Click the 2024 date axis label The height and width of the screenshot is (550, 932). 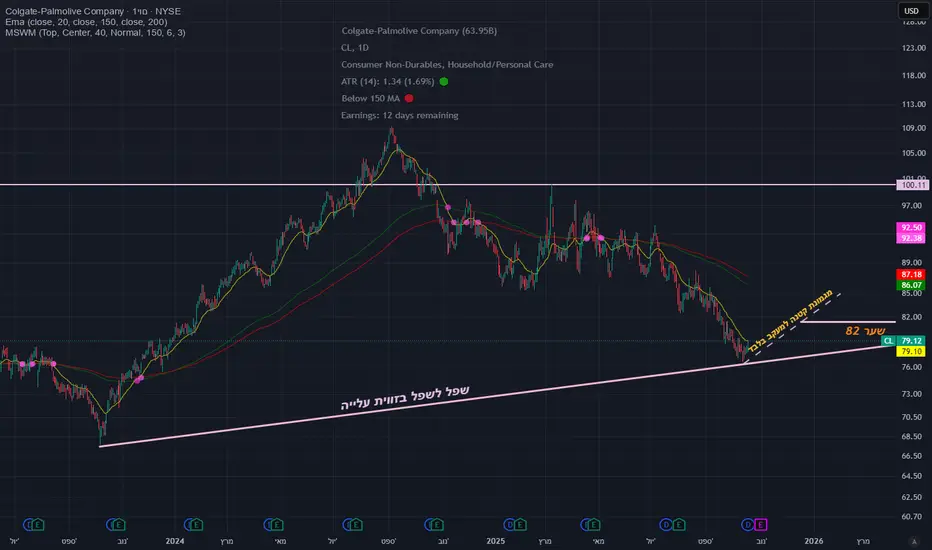click(x=175, y=541)
